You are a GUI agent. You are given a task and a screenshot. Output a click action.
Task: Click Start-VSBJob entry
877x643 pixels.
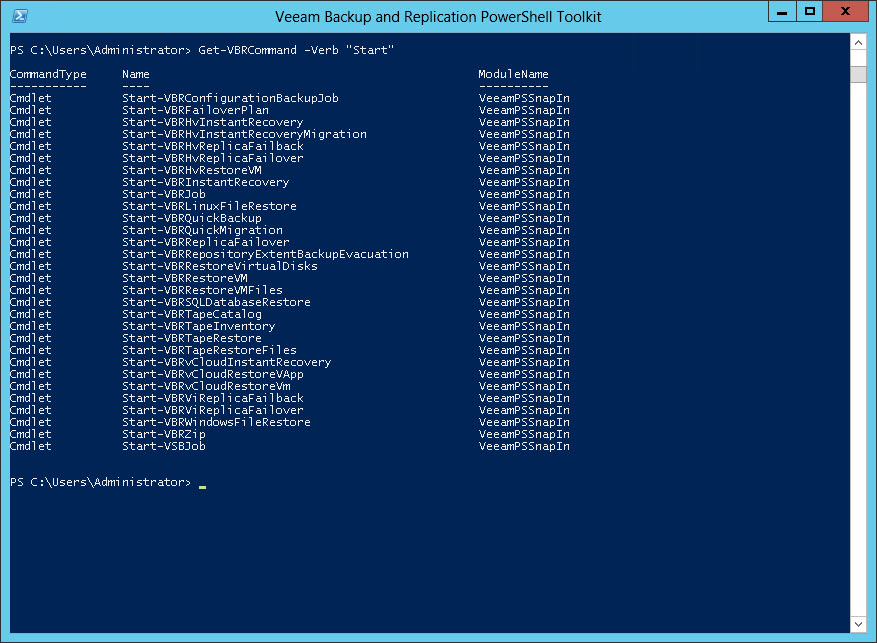(164, 446)
